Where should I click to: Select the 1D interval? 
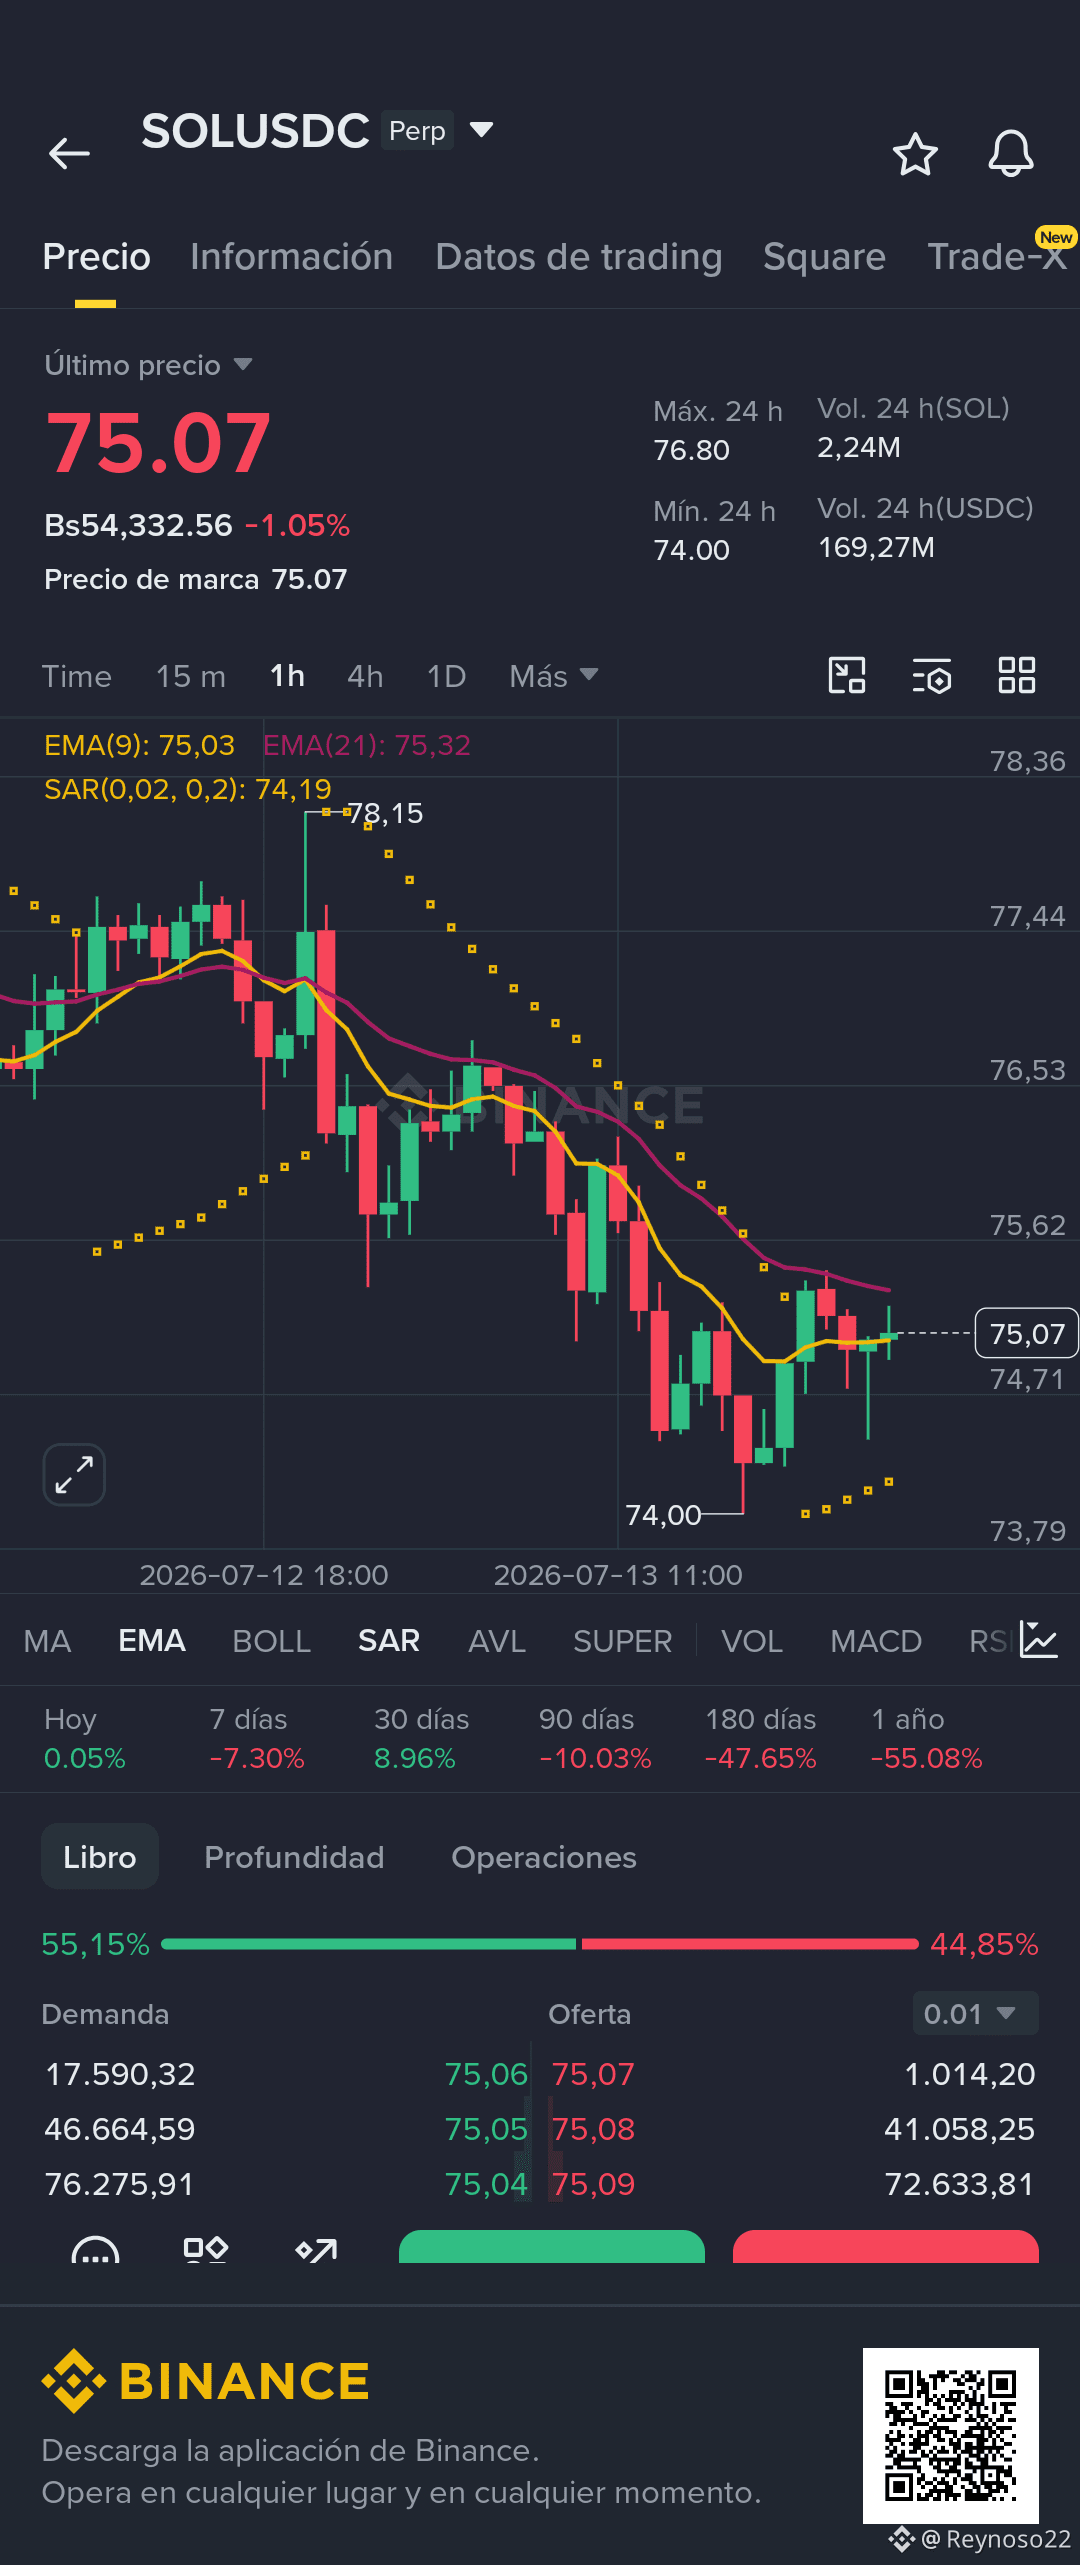tap(446, 676)
